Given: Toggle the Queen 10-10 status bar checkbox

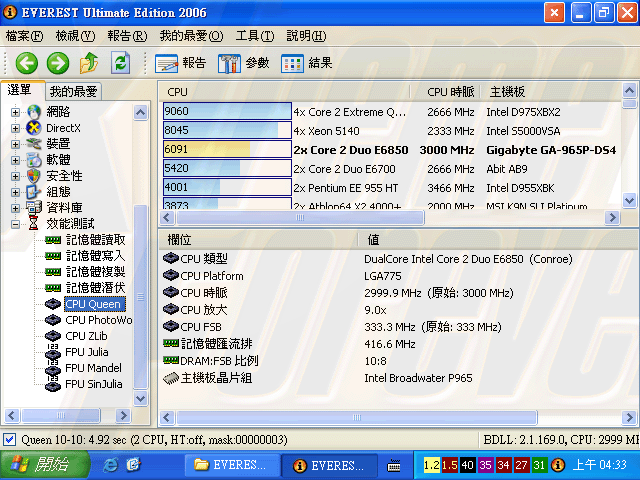Looking at the screenshot, I should click(x=10, y=440).
